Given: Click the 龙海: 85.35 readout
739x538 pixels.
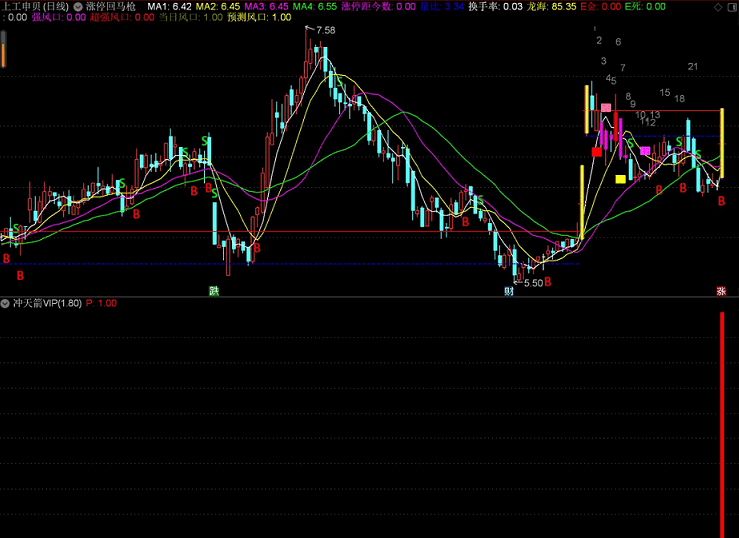Looking at the screenshot, I should point(551,7).
